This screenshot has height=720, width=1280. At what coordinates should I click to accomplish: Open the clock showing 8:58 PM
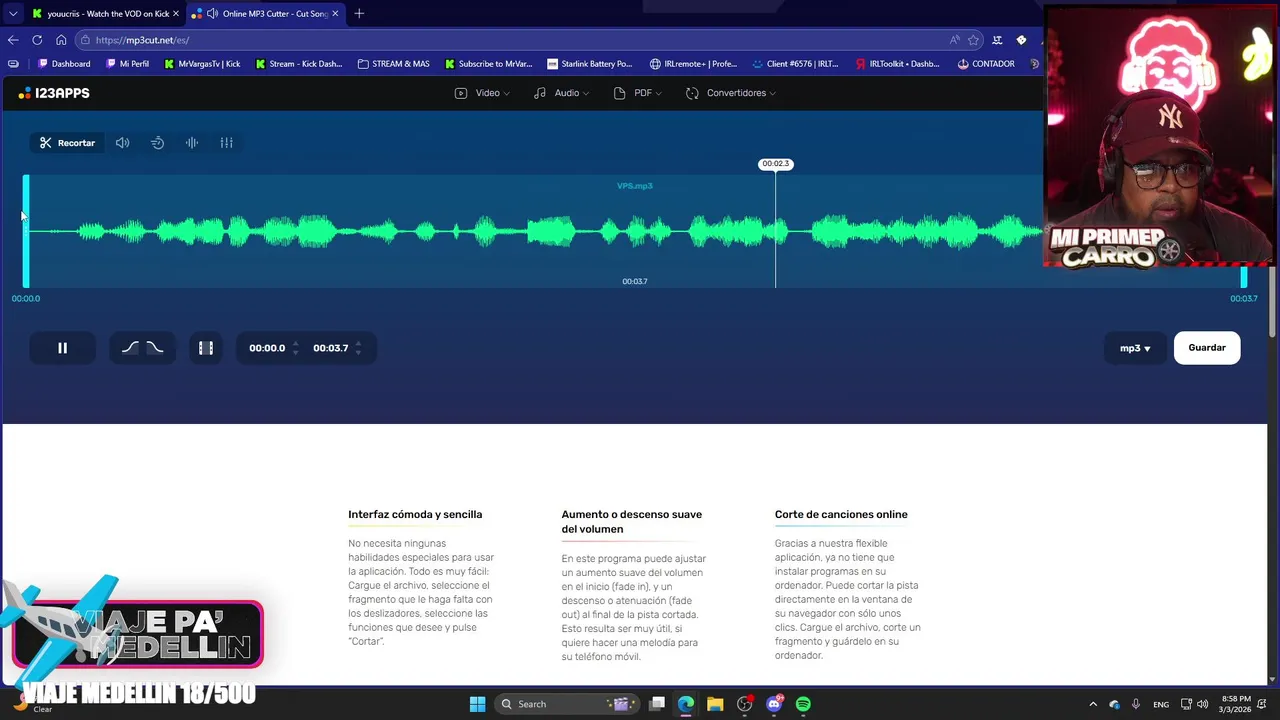point(1235,704)
